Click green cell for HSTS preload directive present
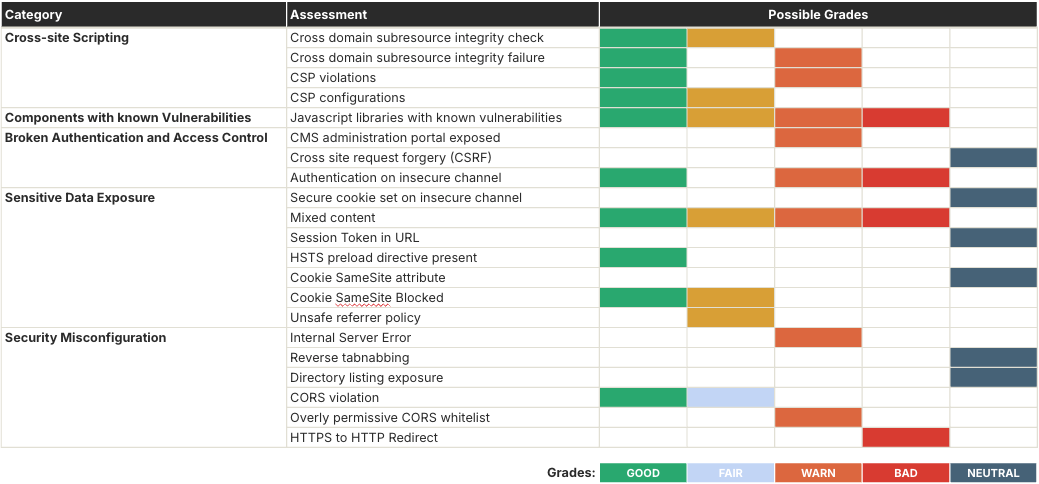Viewport: 1039px width, 484px height. click(x=643, y=258)
